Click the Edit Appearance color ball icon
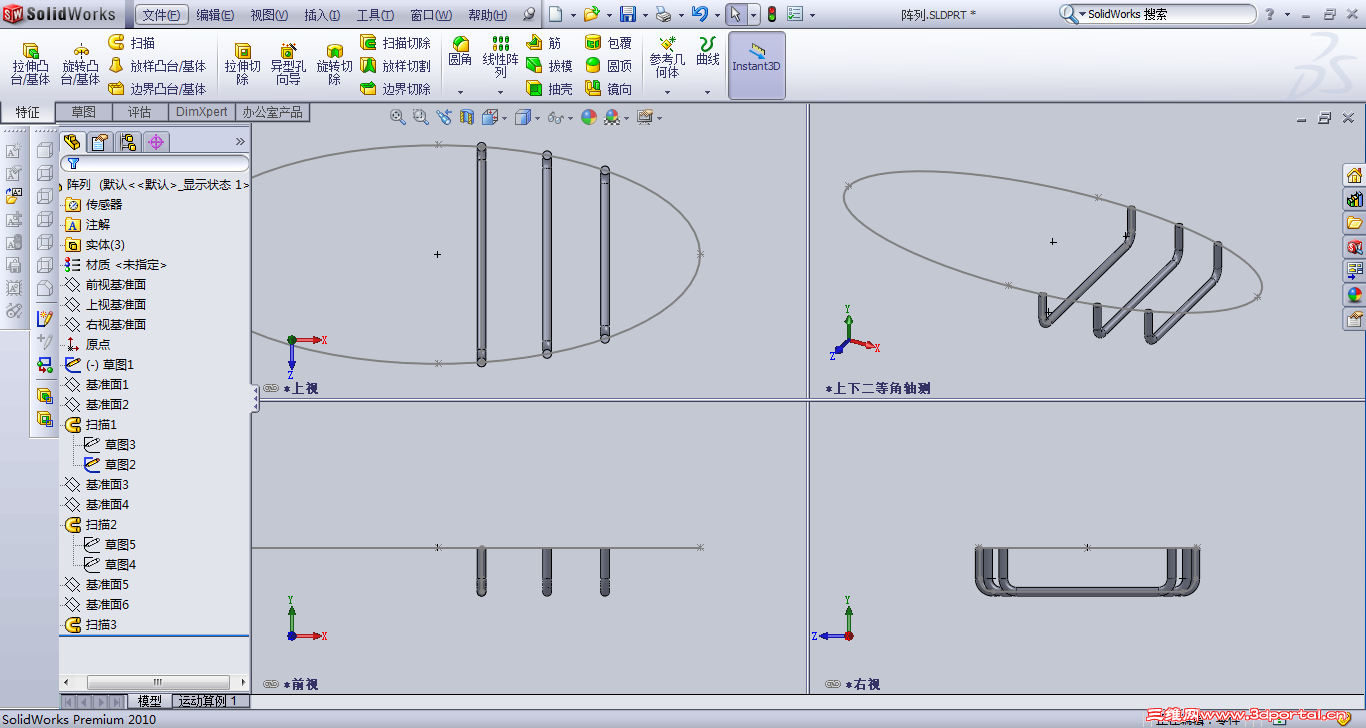Image resolution: width=1366 pixels, height=728 pixels. pyautogui.click(x=589, y=117)
